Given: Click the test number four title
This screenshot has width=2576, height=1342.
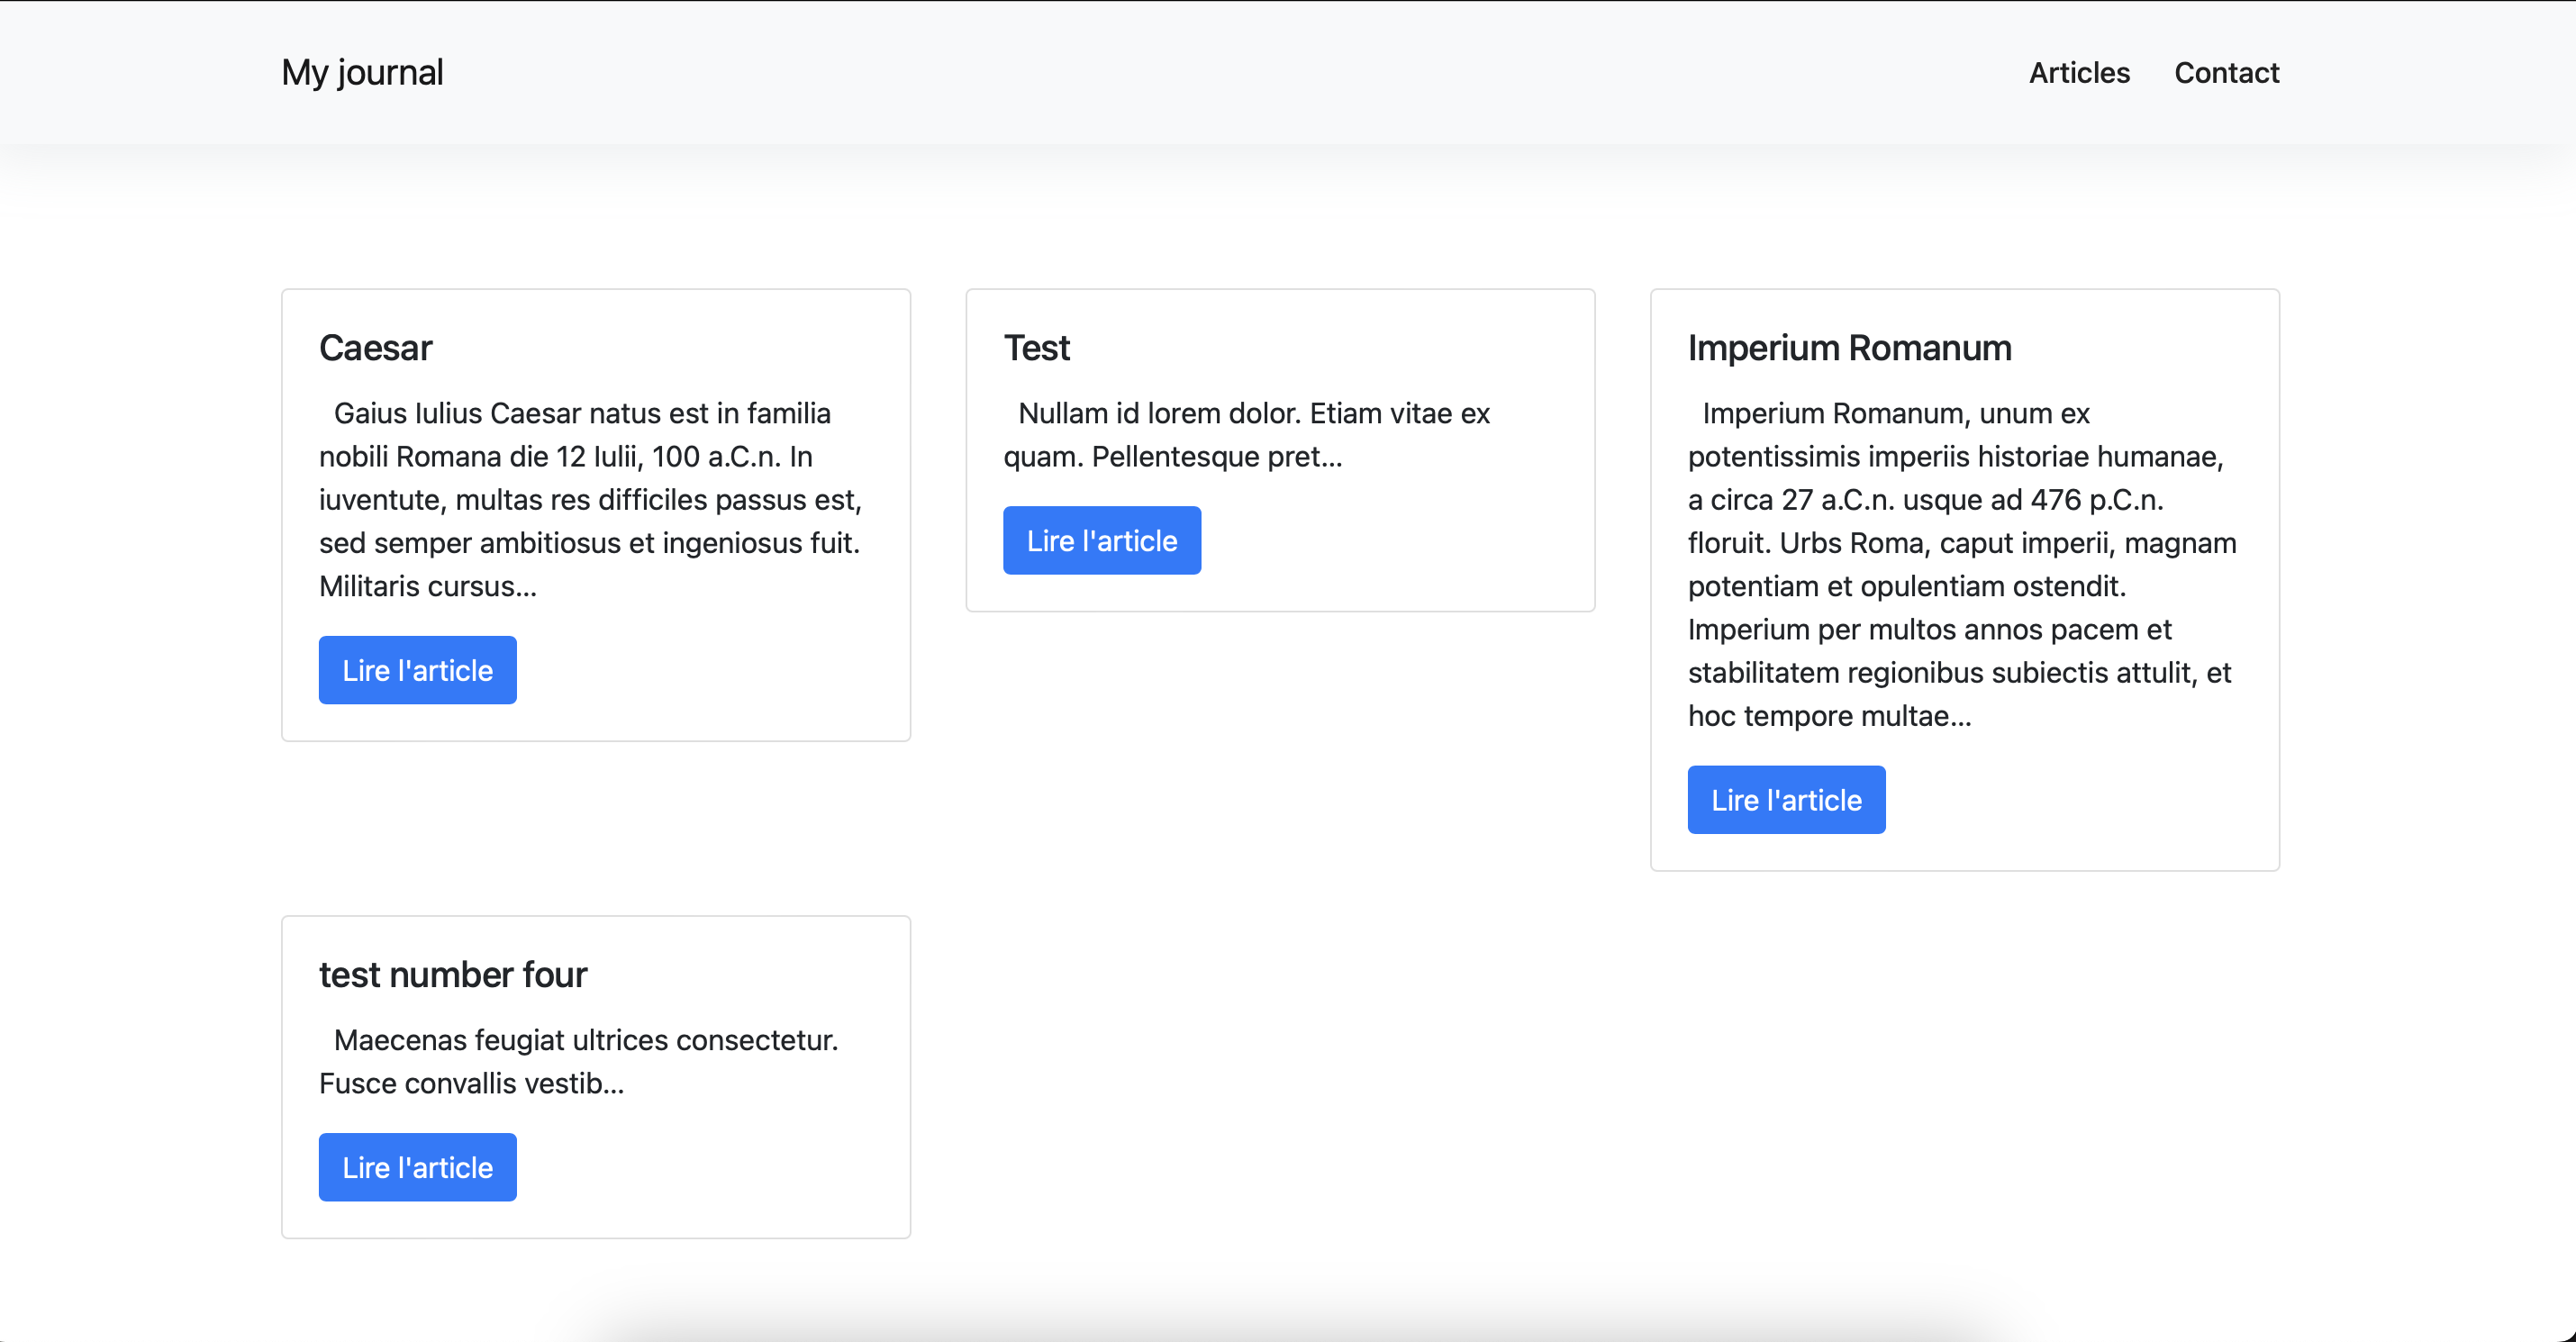Looking at the screenshot, I should (452, 974).
